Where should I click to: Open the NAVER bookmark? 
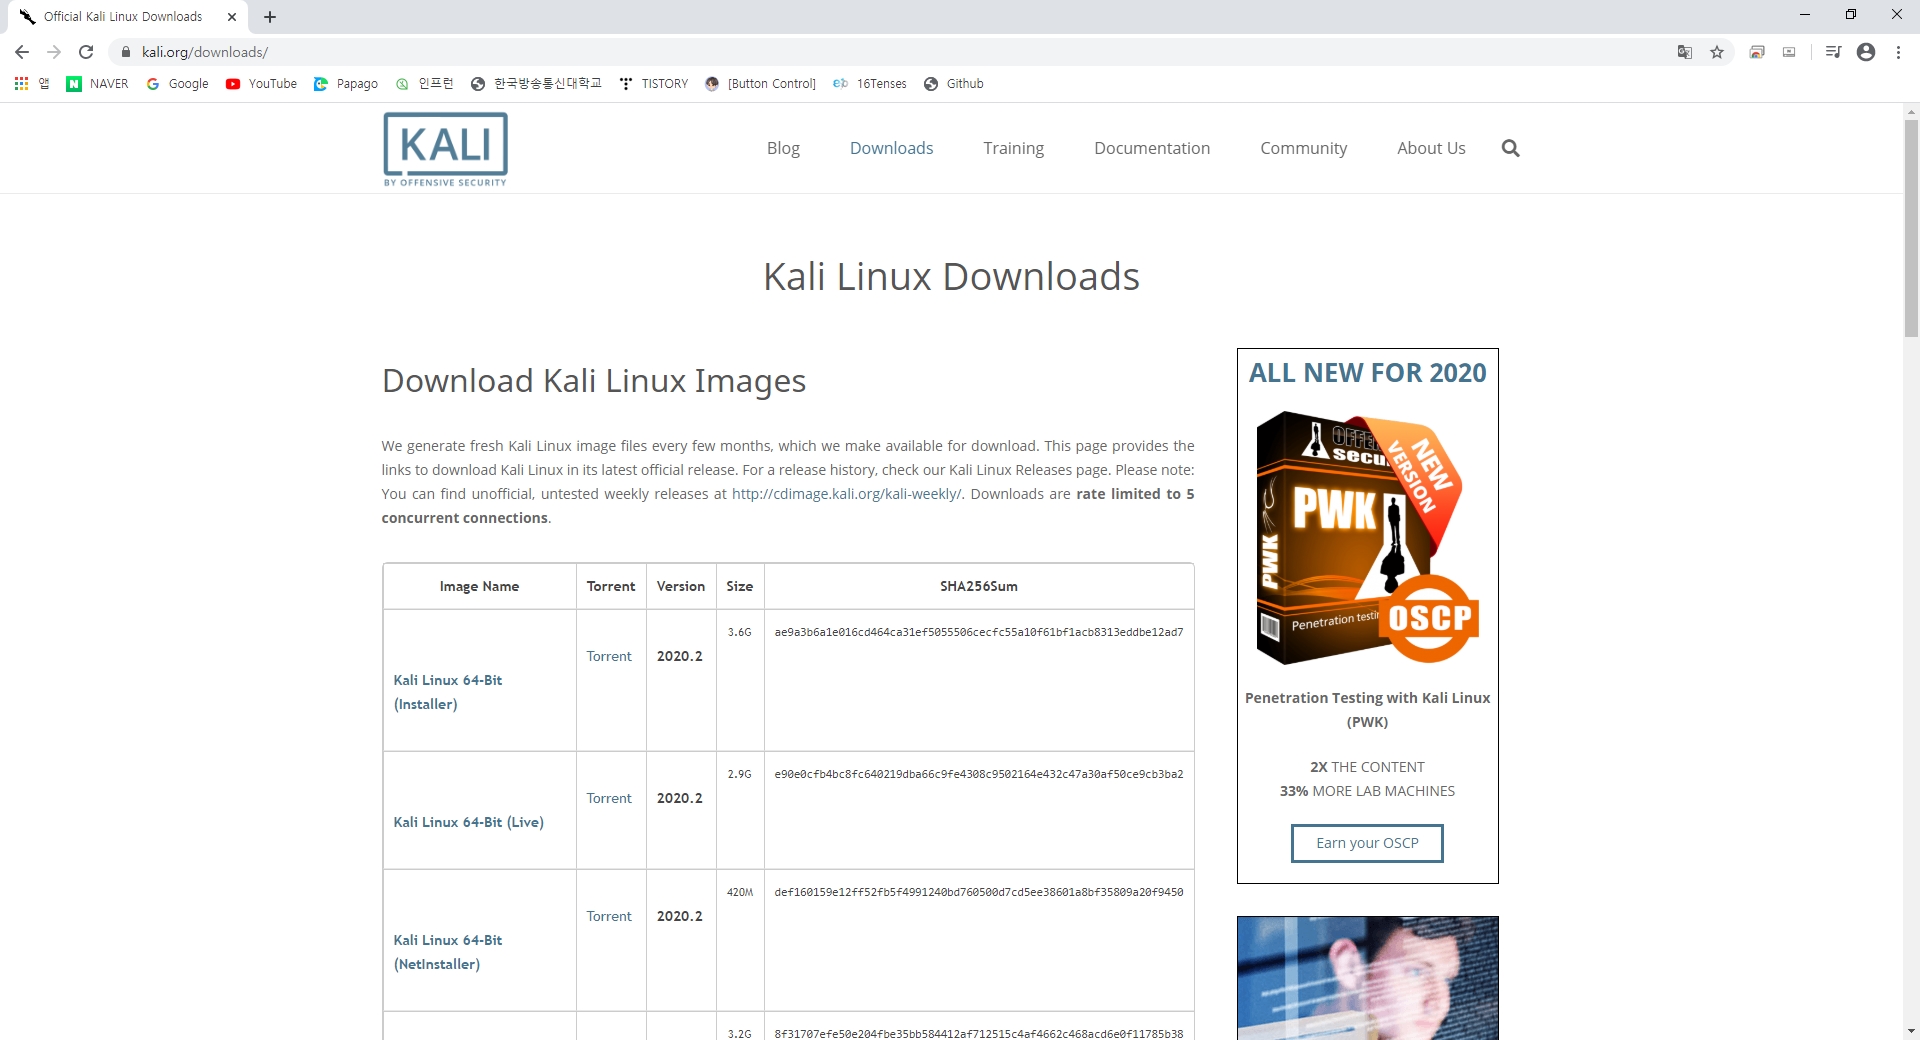(x=97, y=84)
